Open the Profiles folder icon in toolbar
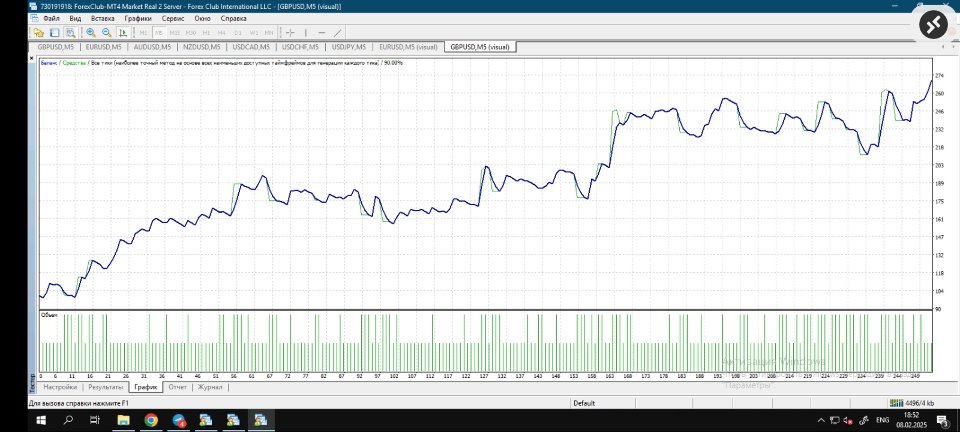This screenshot has width=960, height=432. [x=39, y=32]
